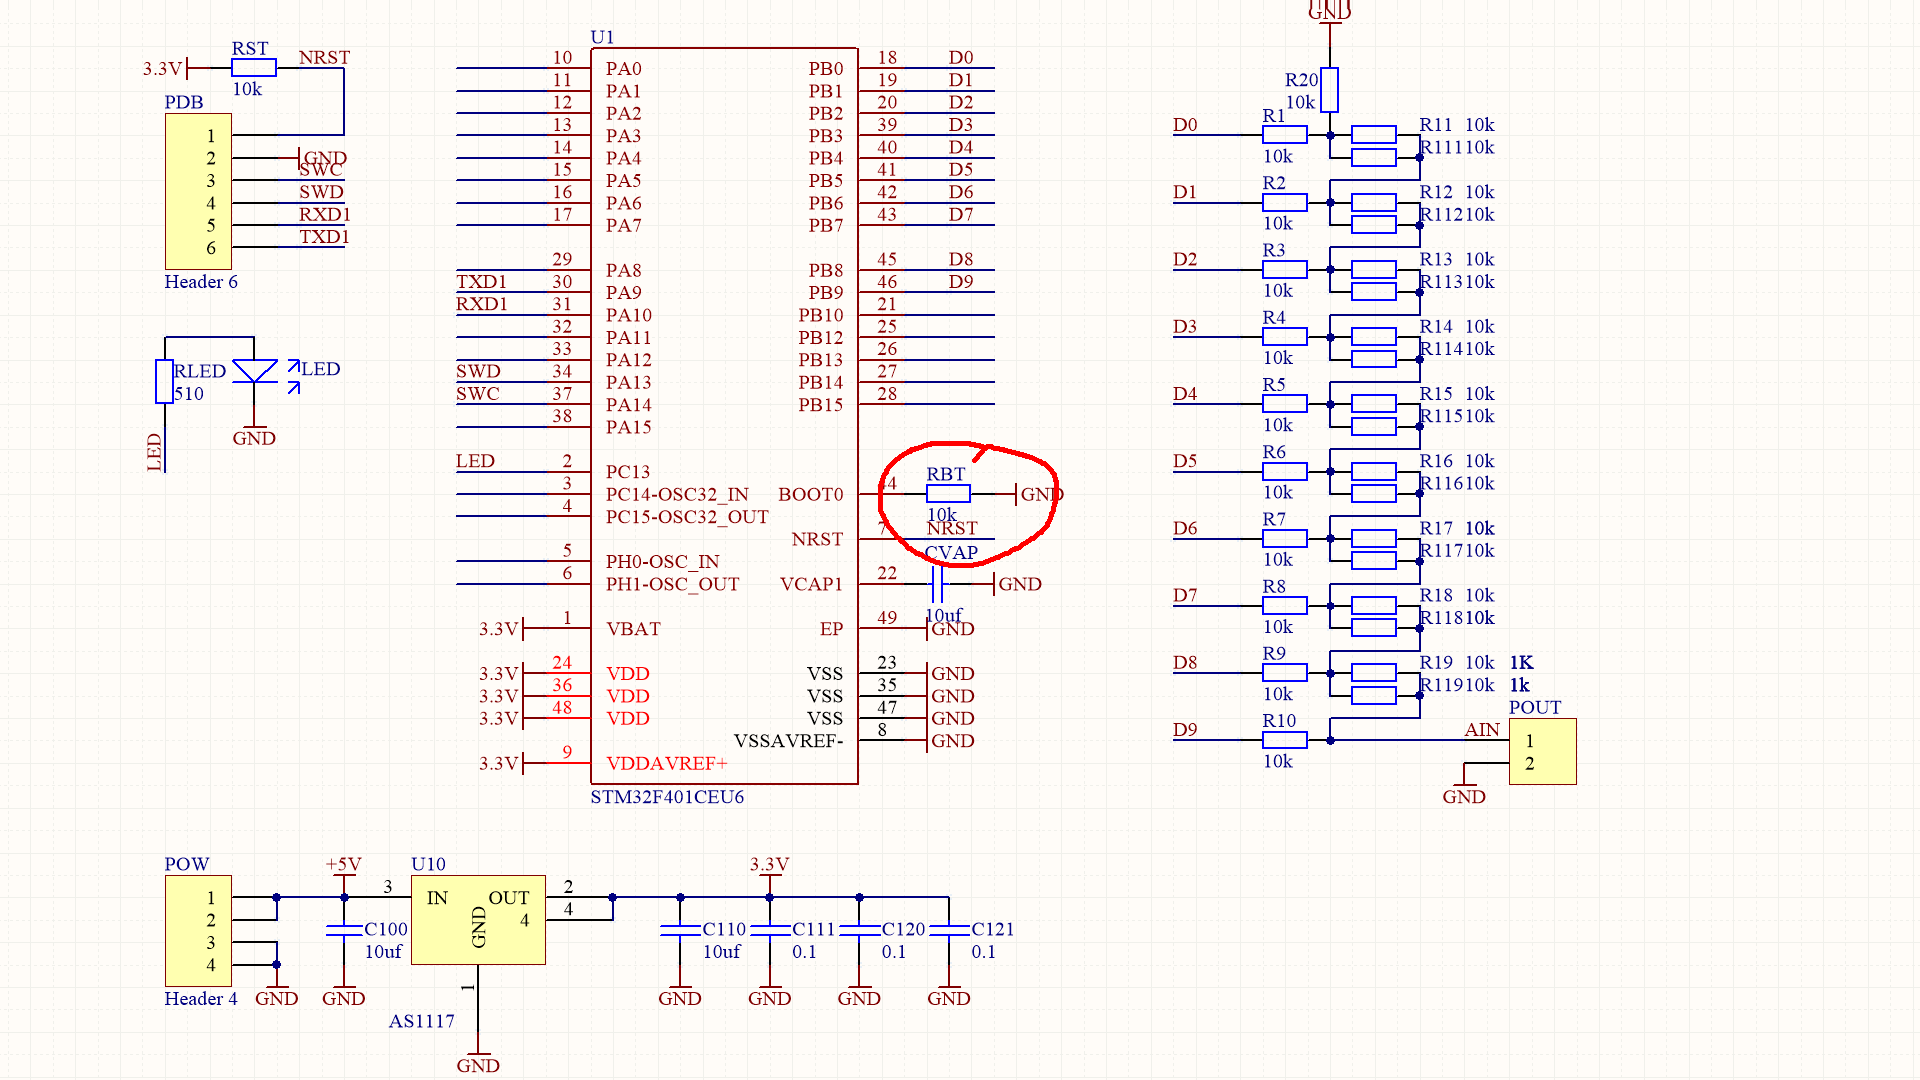
Task: Click the C110 10uf capacitor symbol
Action: (x=680, y=930)
